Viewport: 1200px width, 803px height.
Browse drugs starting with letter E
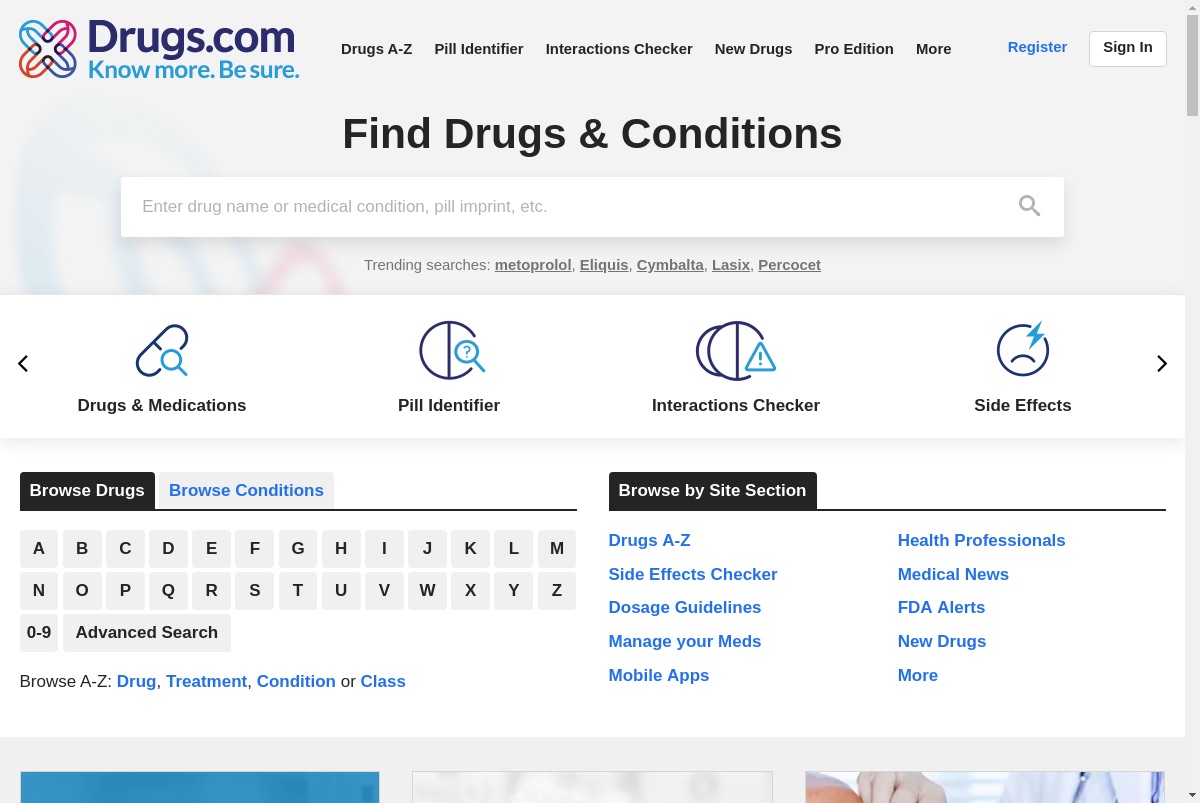[211, 549]
